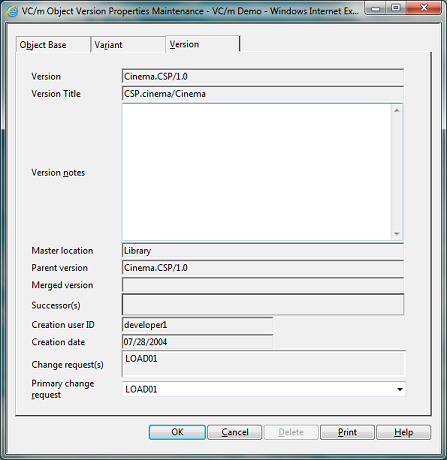
Task: Select LOAD01 in Change request(s) list
Action: click(x=141, y=359)
